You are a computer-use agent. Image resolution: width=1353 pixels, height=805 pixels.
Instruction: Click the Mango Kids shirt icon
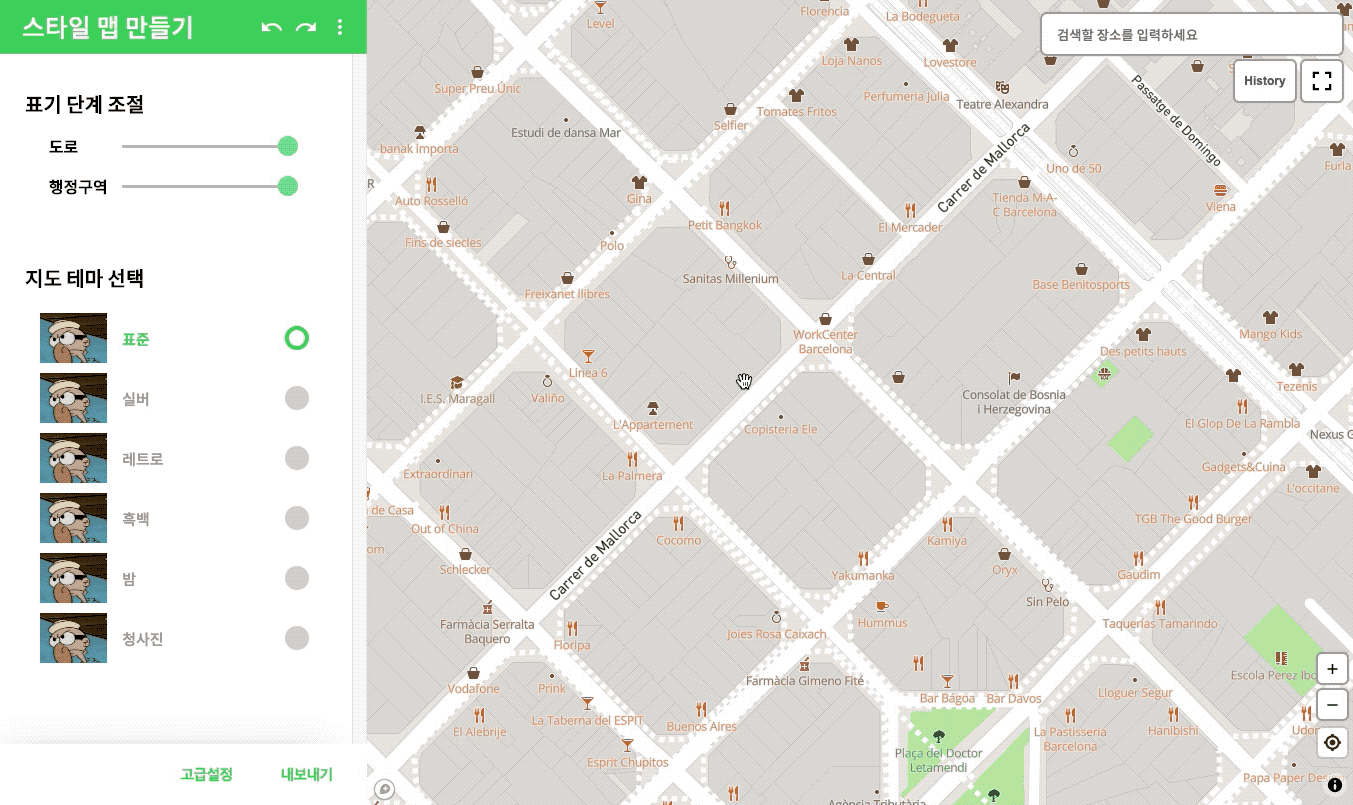point(1270,318)
